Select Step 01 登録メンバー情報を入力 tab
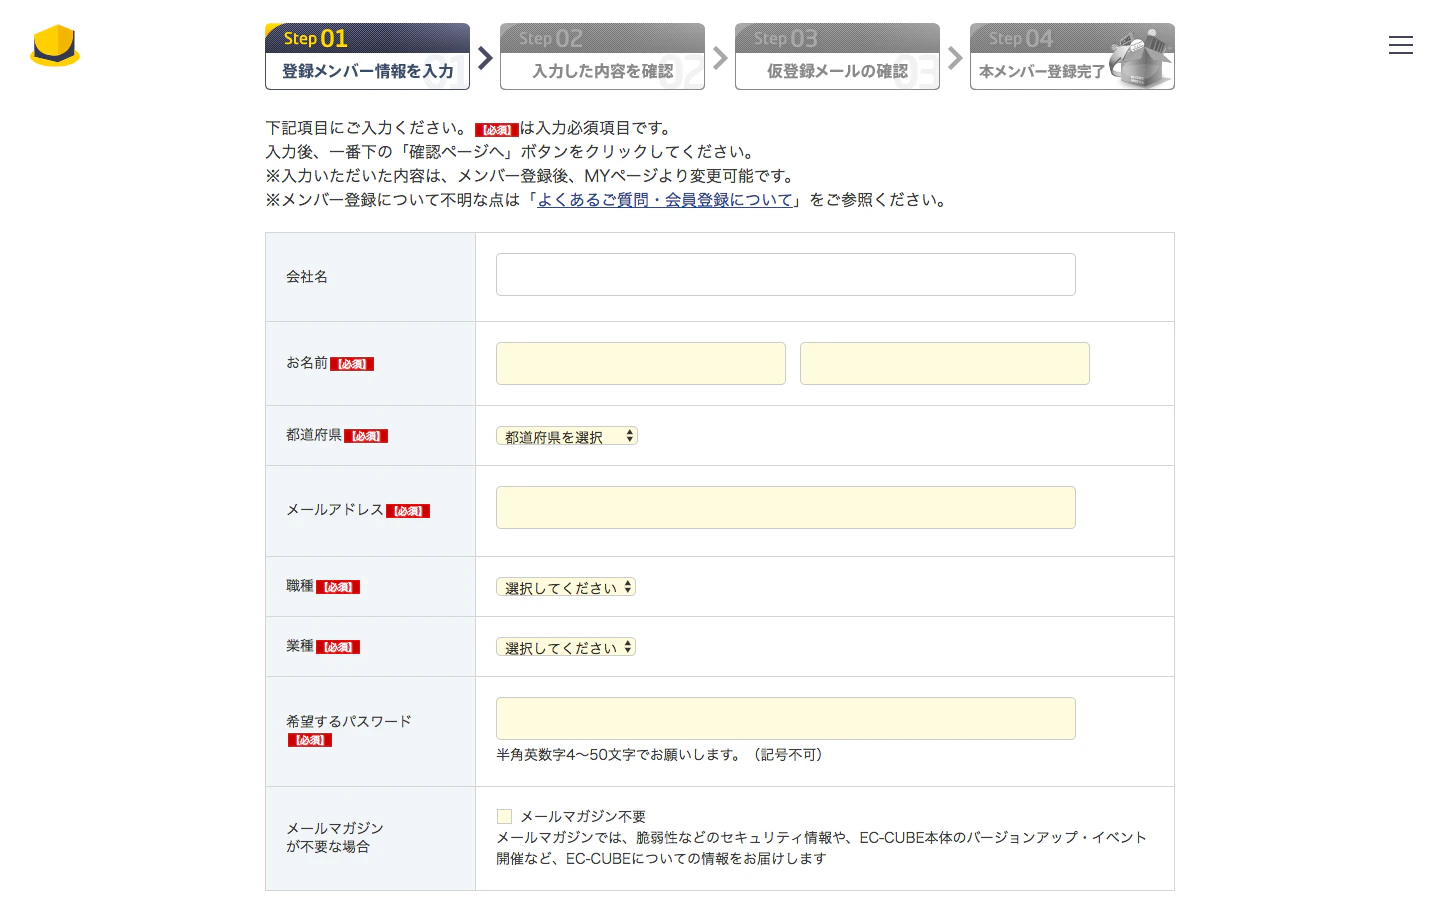 [367, 57]
